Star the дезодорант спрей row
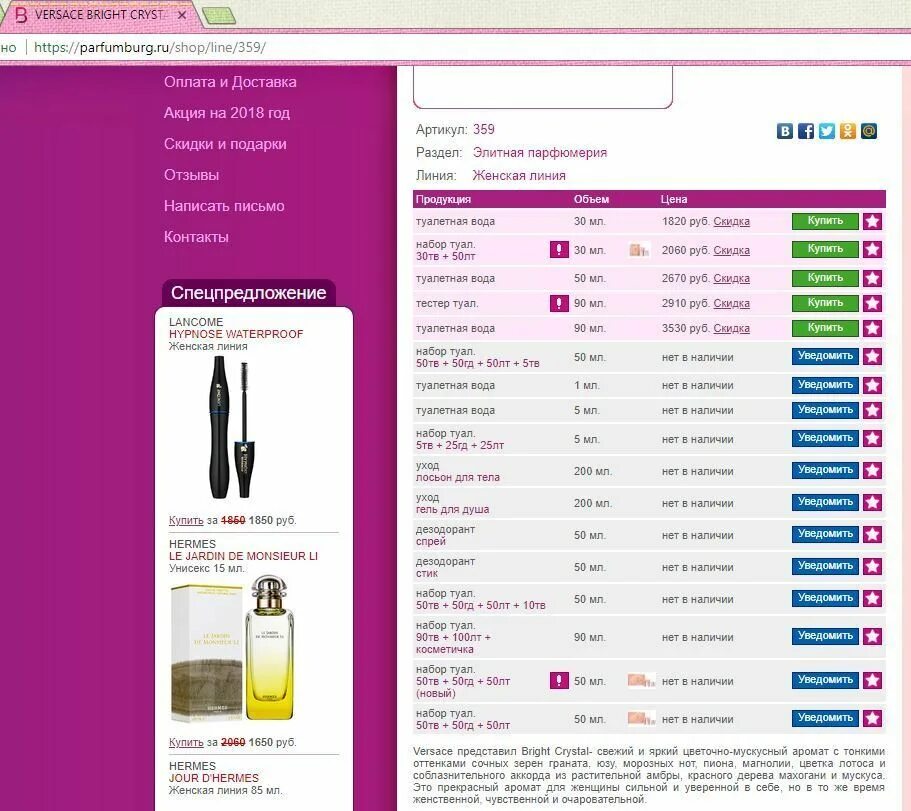The image size is (911, 811). pos(872,534)
